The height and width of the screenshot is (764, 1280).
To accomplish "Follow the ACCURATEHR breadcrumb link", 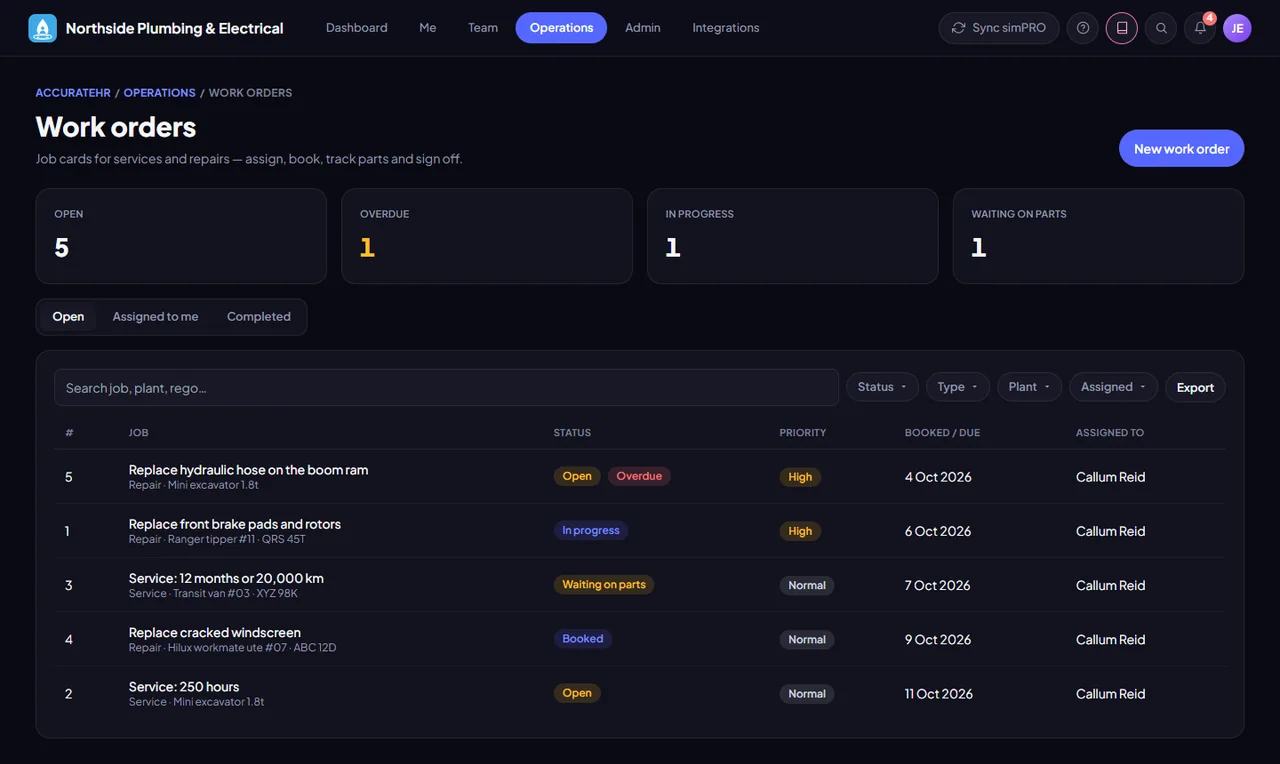I will [x=73, y=93].
